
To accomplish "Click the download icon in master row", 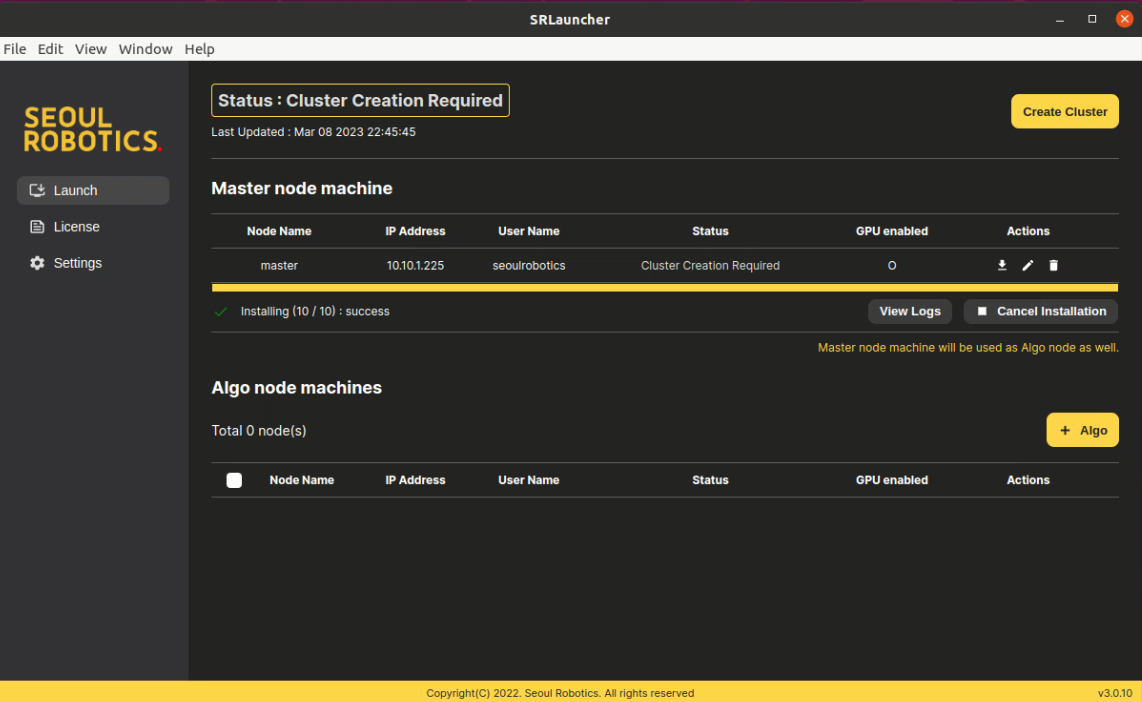I will pyautogui.click(x=1002, y=265).
